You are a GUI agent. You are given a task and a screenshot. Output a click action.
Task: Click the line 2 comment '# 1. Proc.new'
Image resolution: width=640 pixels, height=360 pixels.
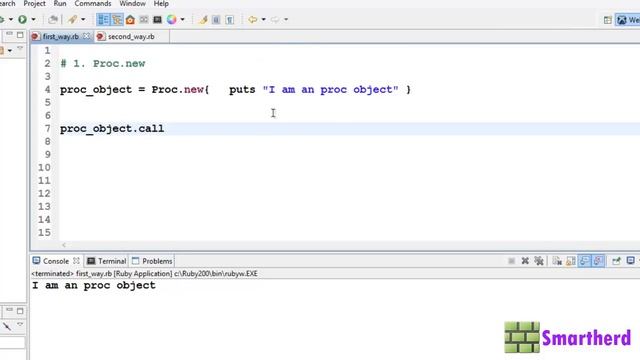103,64
